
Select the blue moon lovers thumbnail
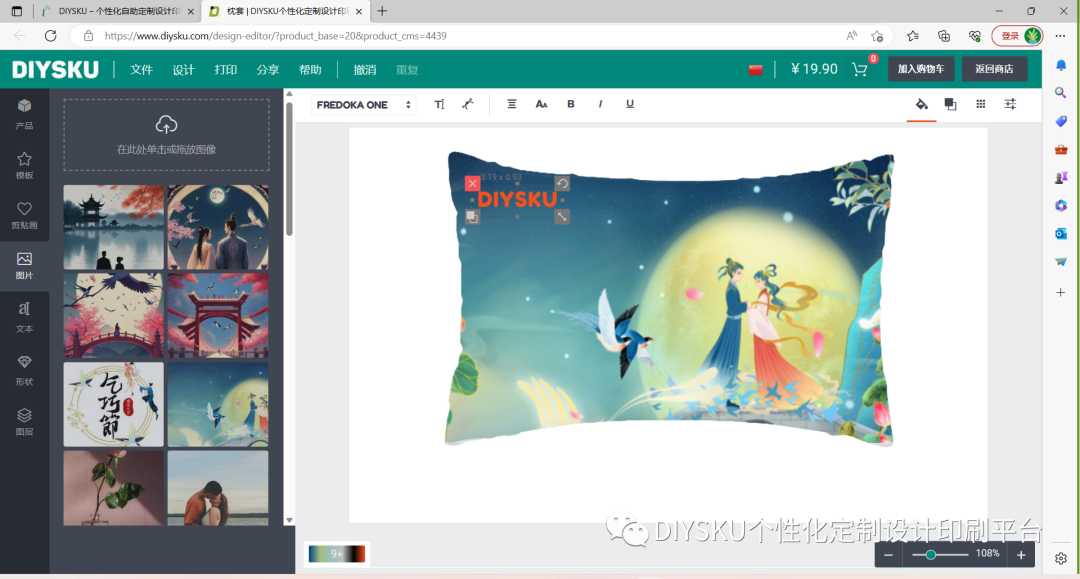[218, 404]
